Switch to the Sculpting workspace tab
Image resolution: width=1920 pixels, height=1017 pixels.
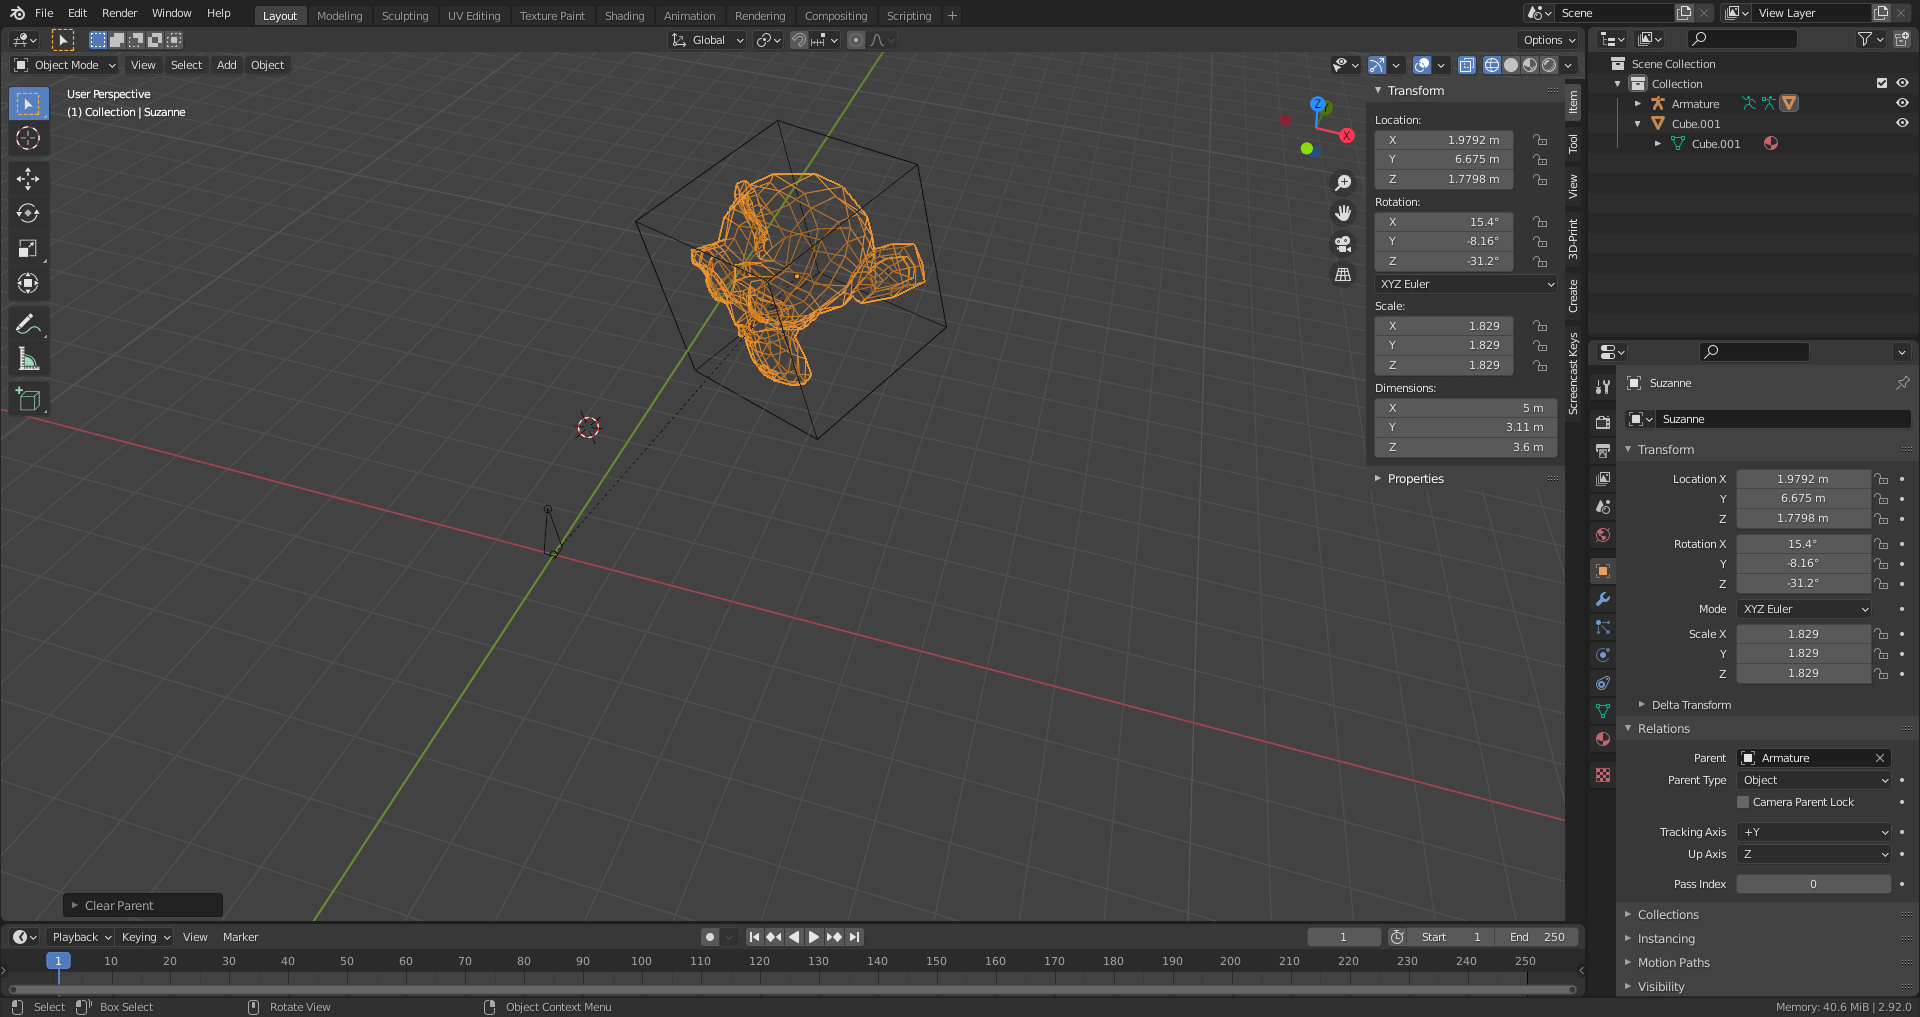405,16
